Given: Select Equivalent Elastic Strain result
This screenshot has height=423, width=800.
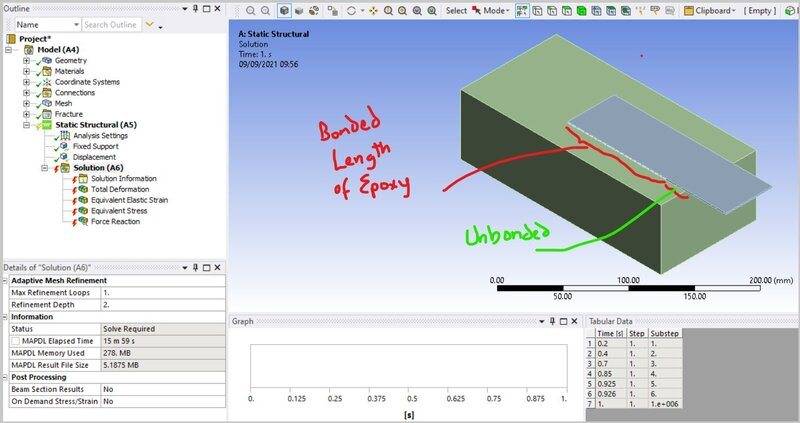Looking at the screenshot, I should [x=129, y=200].
